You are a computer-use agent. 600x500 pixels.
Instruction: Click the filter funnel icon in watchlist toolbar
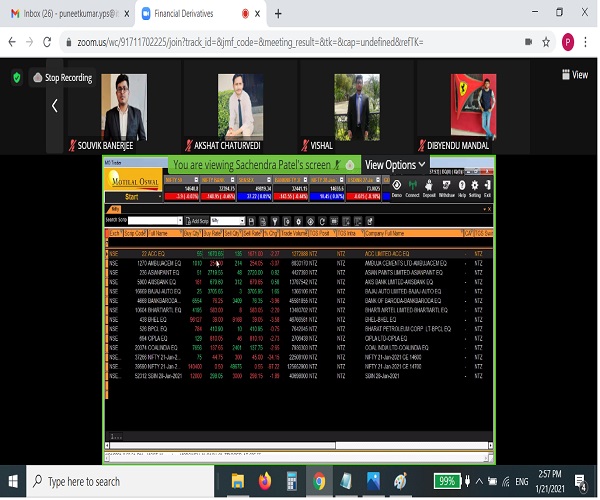click(275, 221)
